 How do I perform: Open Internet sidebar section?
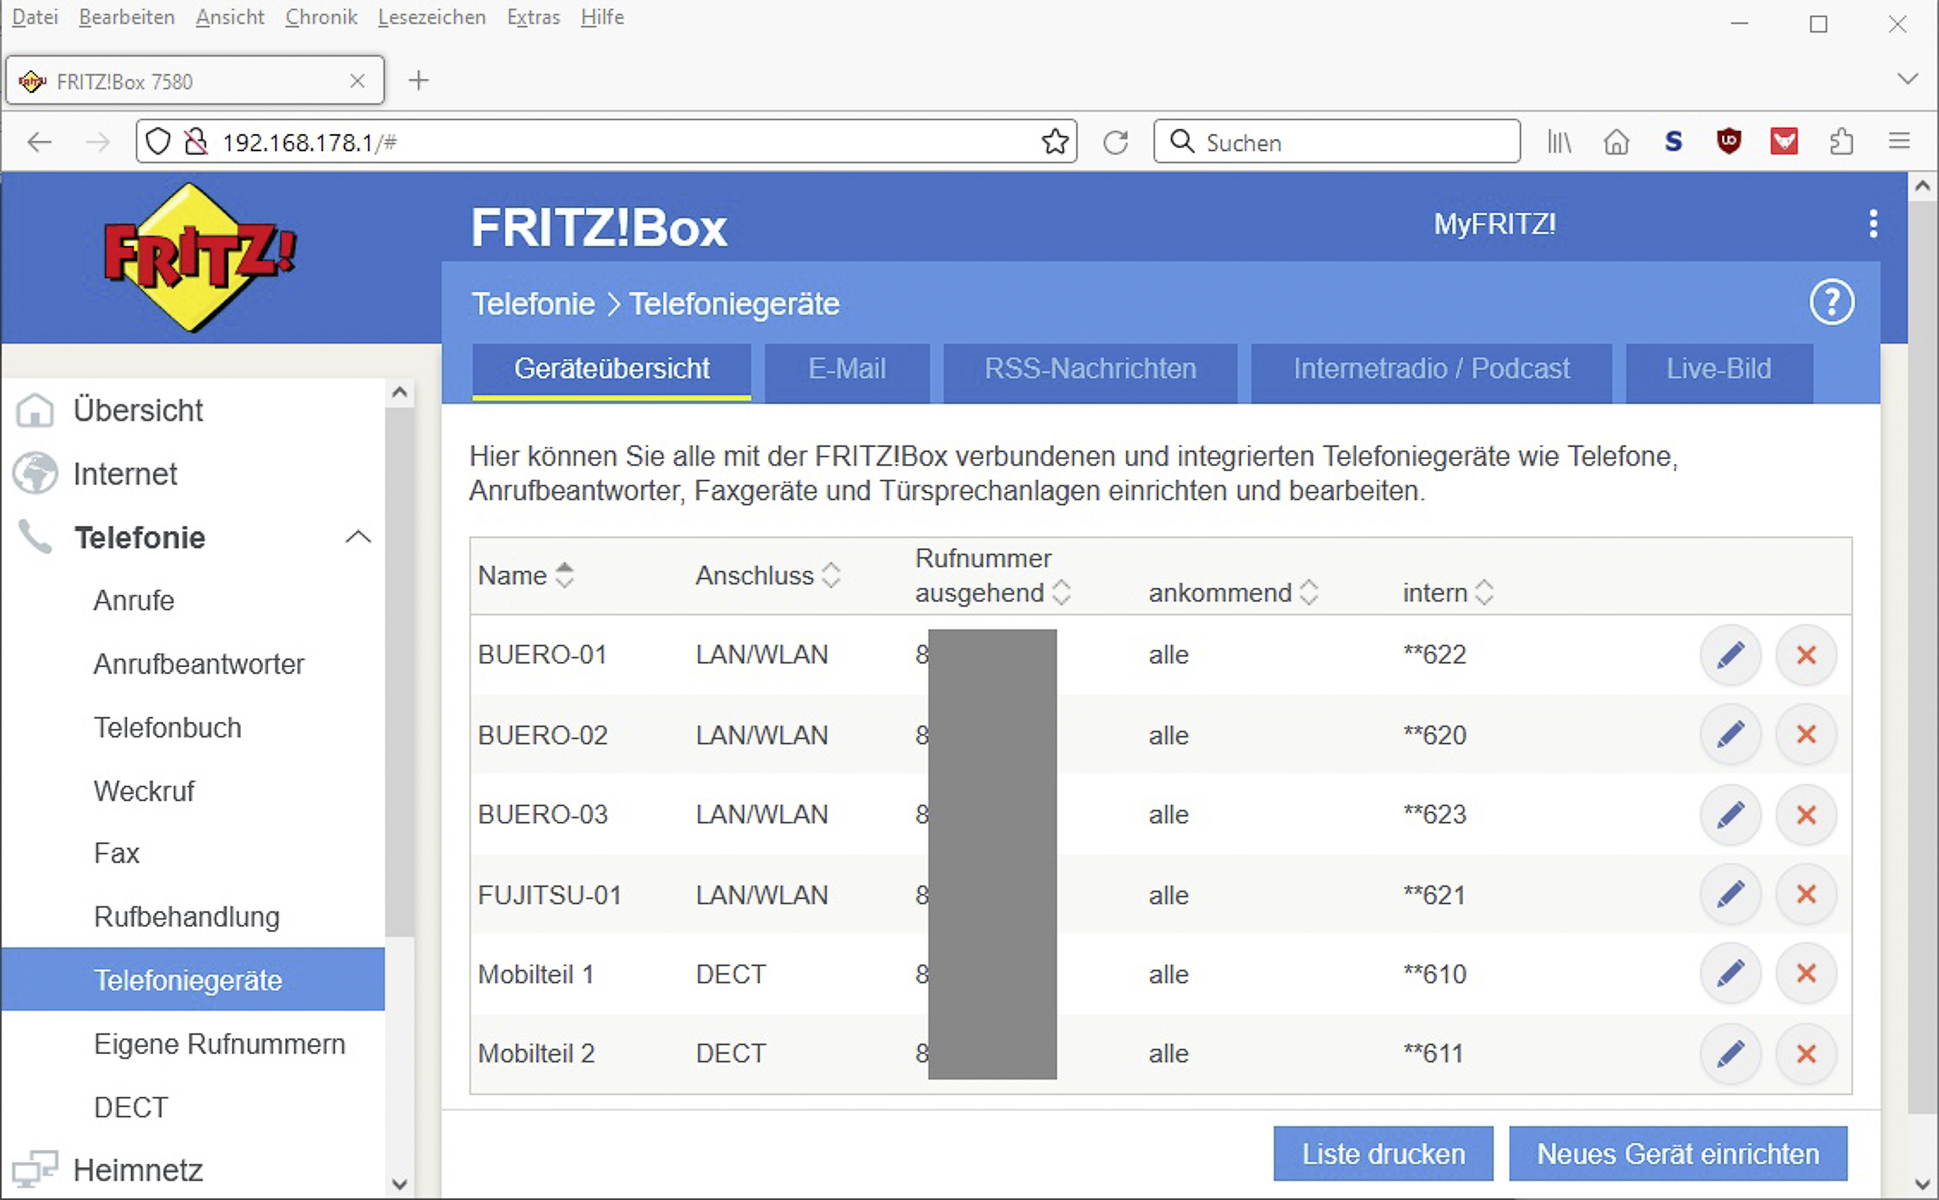[125, 474]
